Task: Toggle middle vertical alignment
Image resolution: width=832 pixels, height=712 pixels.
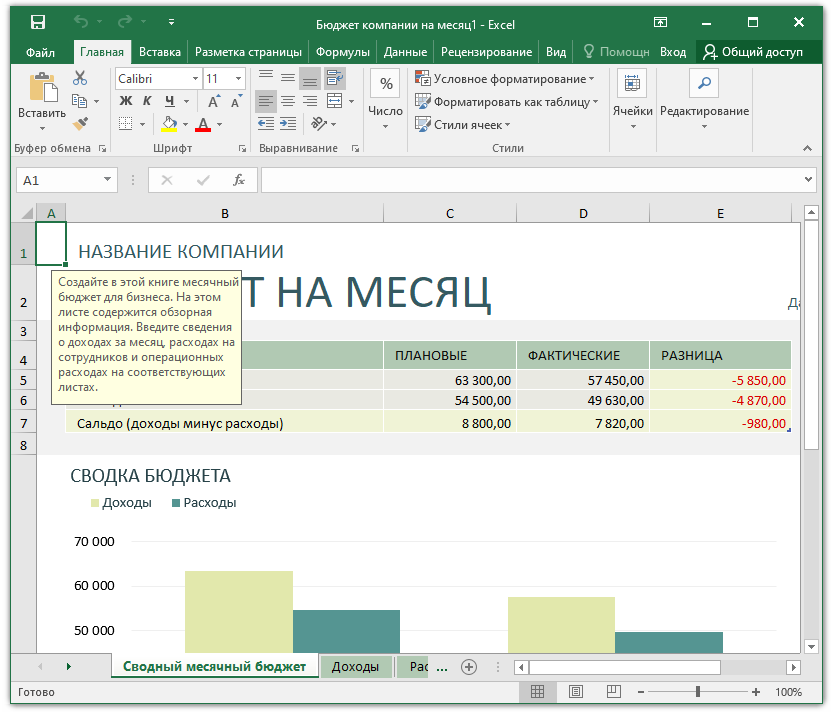Action: point(288,78)
